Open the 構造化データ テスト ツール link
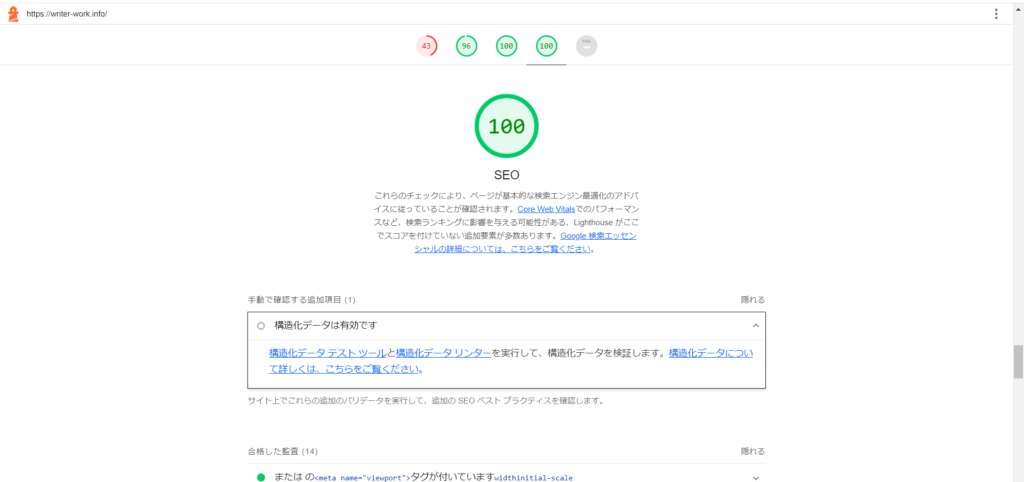This screenshot has width=1024, height=482. pos(327,353)
